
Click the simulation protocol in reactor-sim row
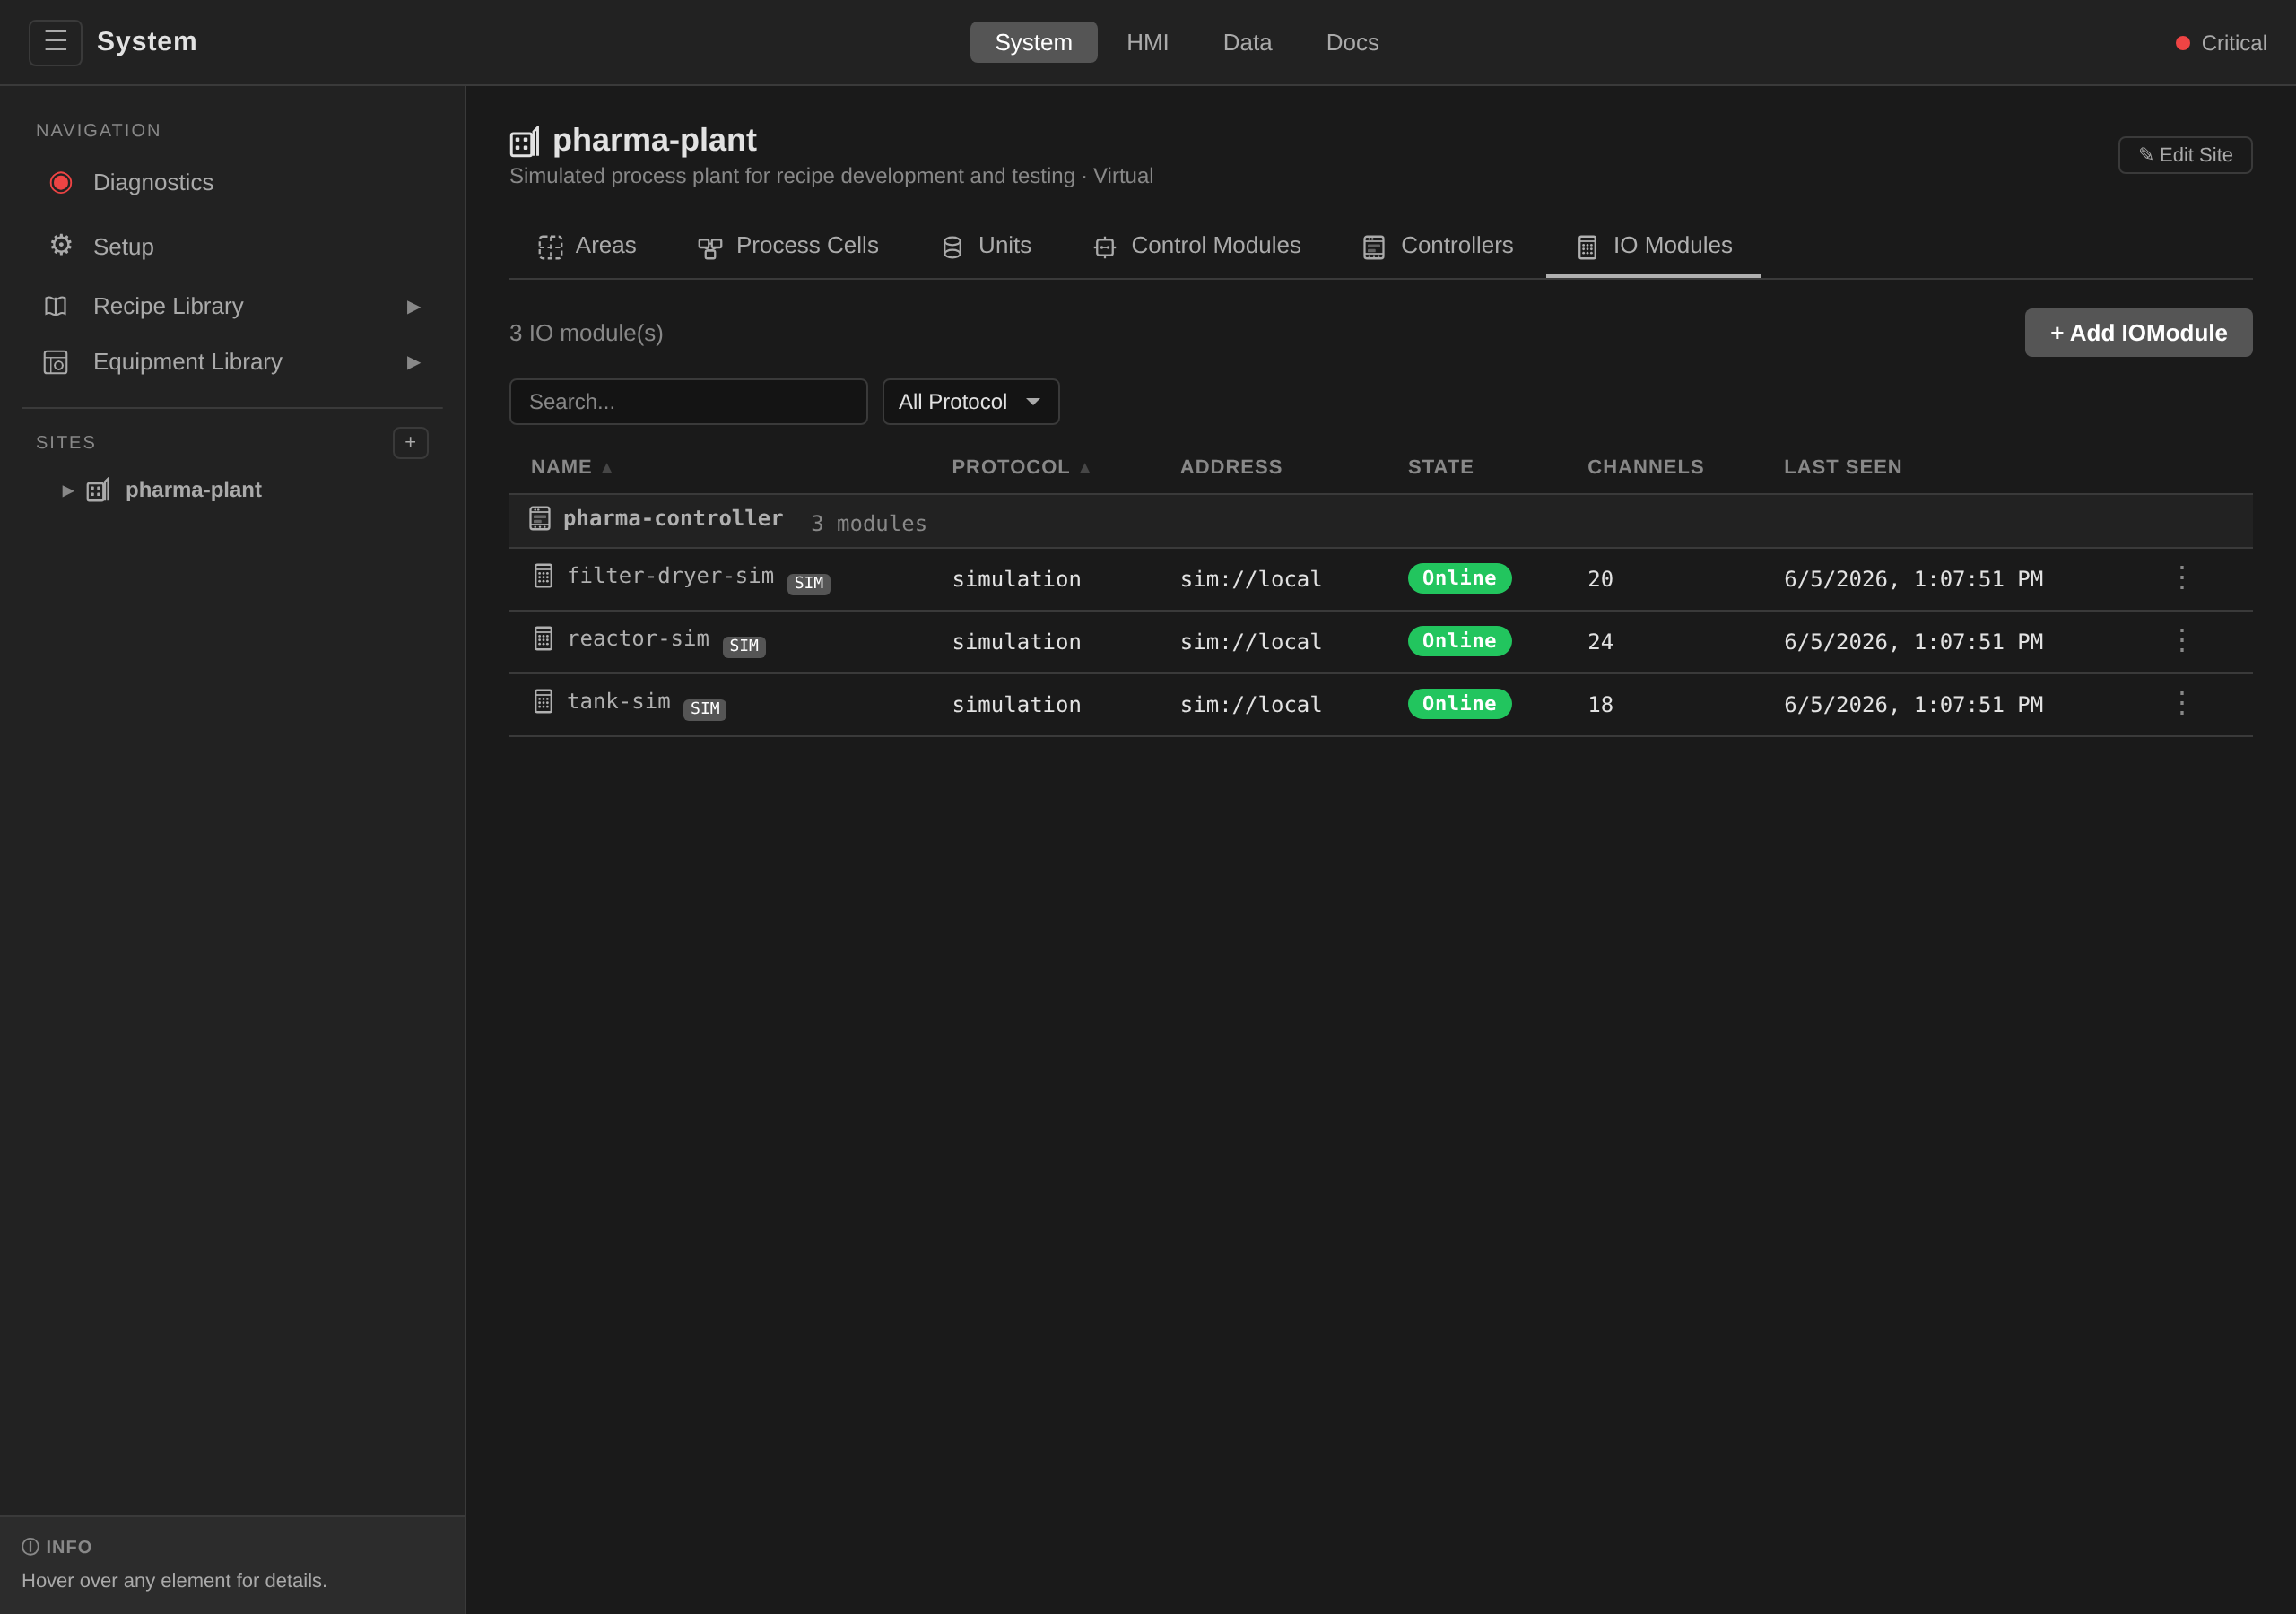[x=1016, y=642]
